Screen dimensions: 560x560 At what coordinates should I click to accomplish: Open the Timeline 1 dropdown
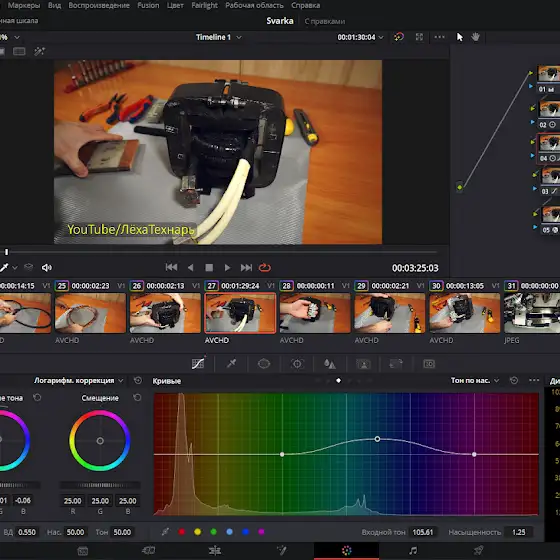219,37
